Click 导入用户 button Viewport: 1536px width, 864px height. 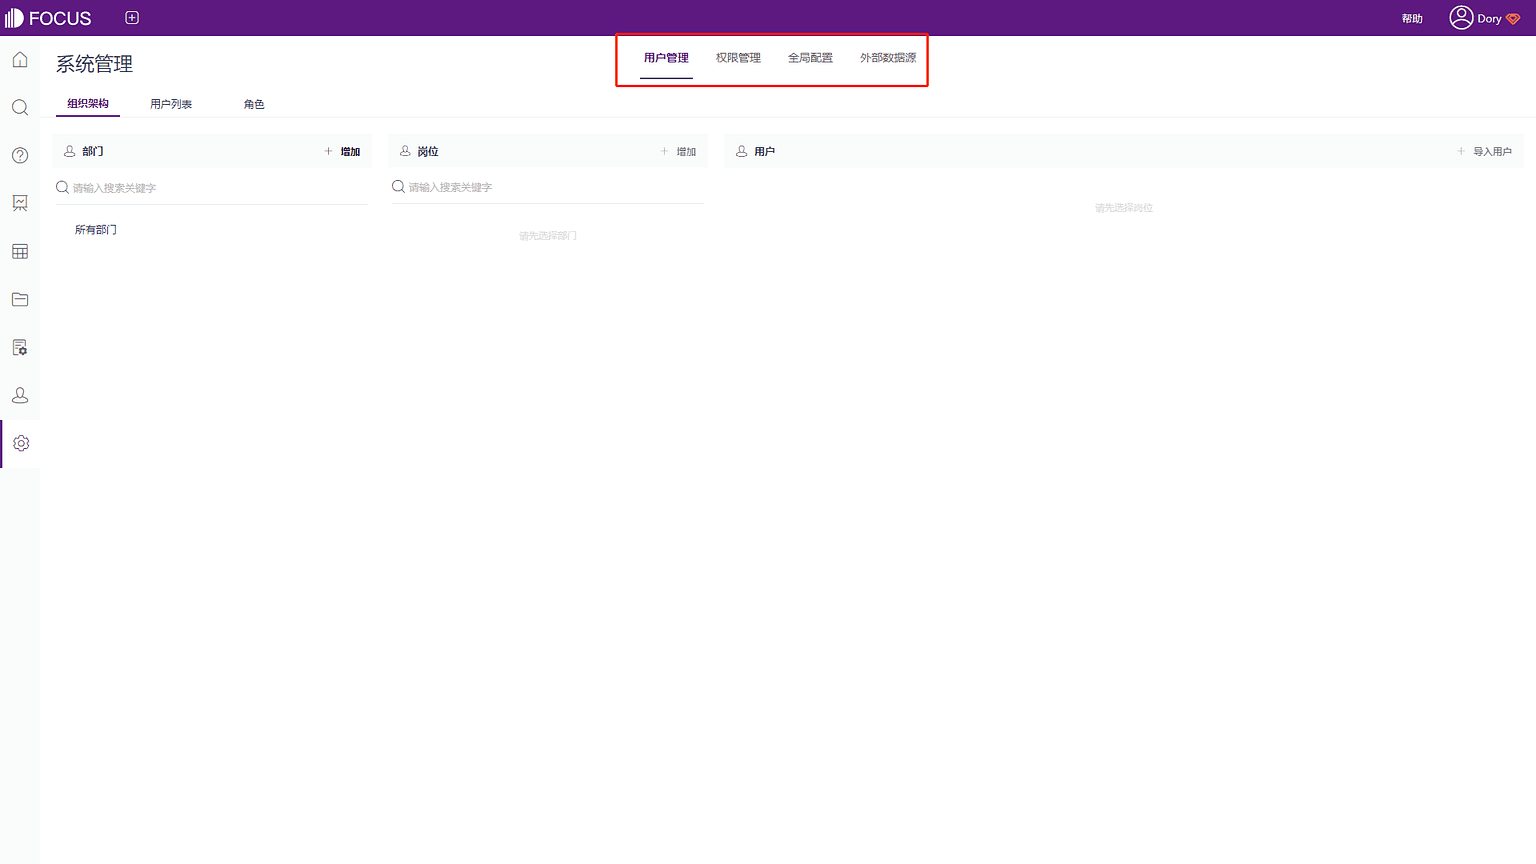click(x=1492, y=152)
